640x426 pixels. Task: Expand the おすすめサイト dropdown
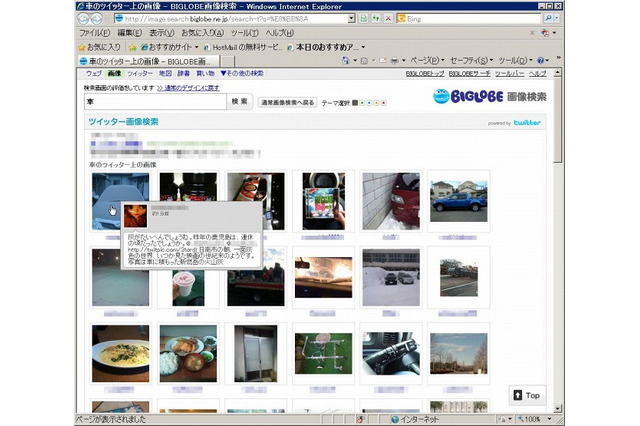coord(196,47)
